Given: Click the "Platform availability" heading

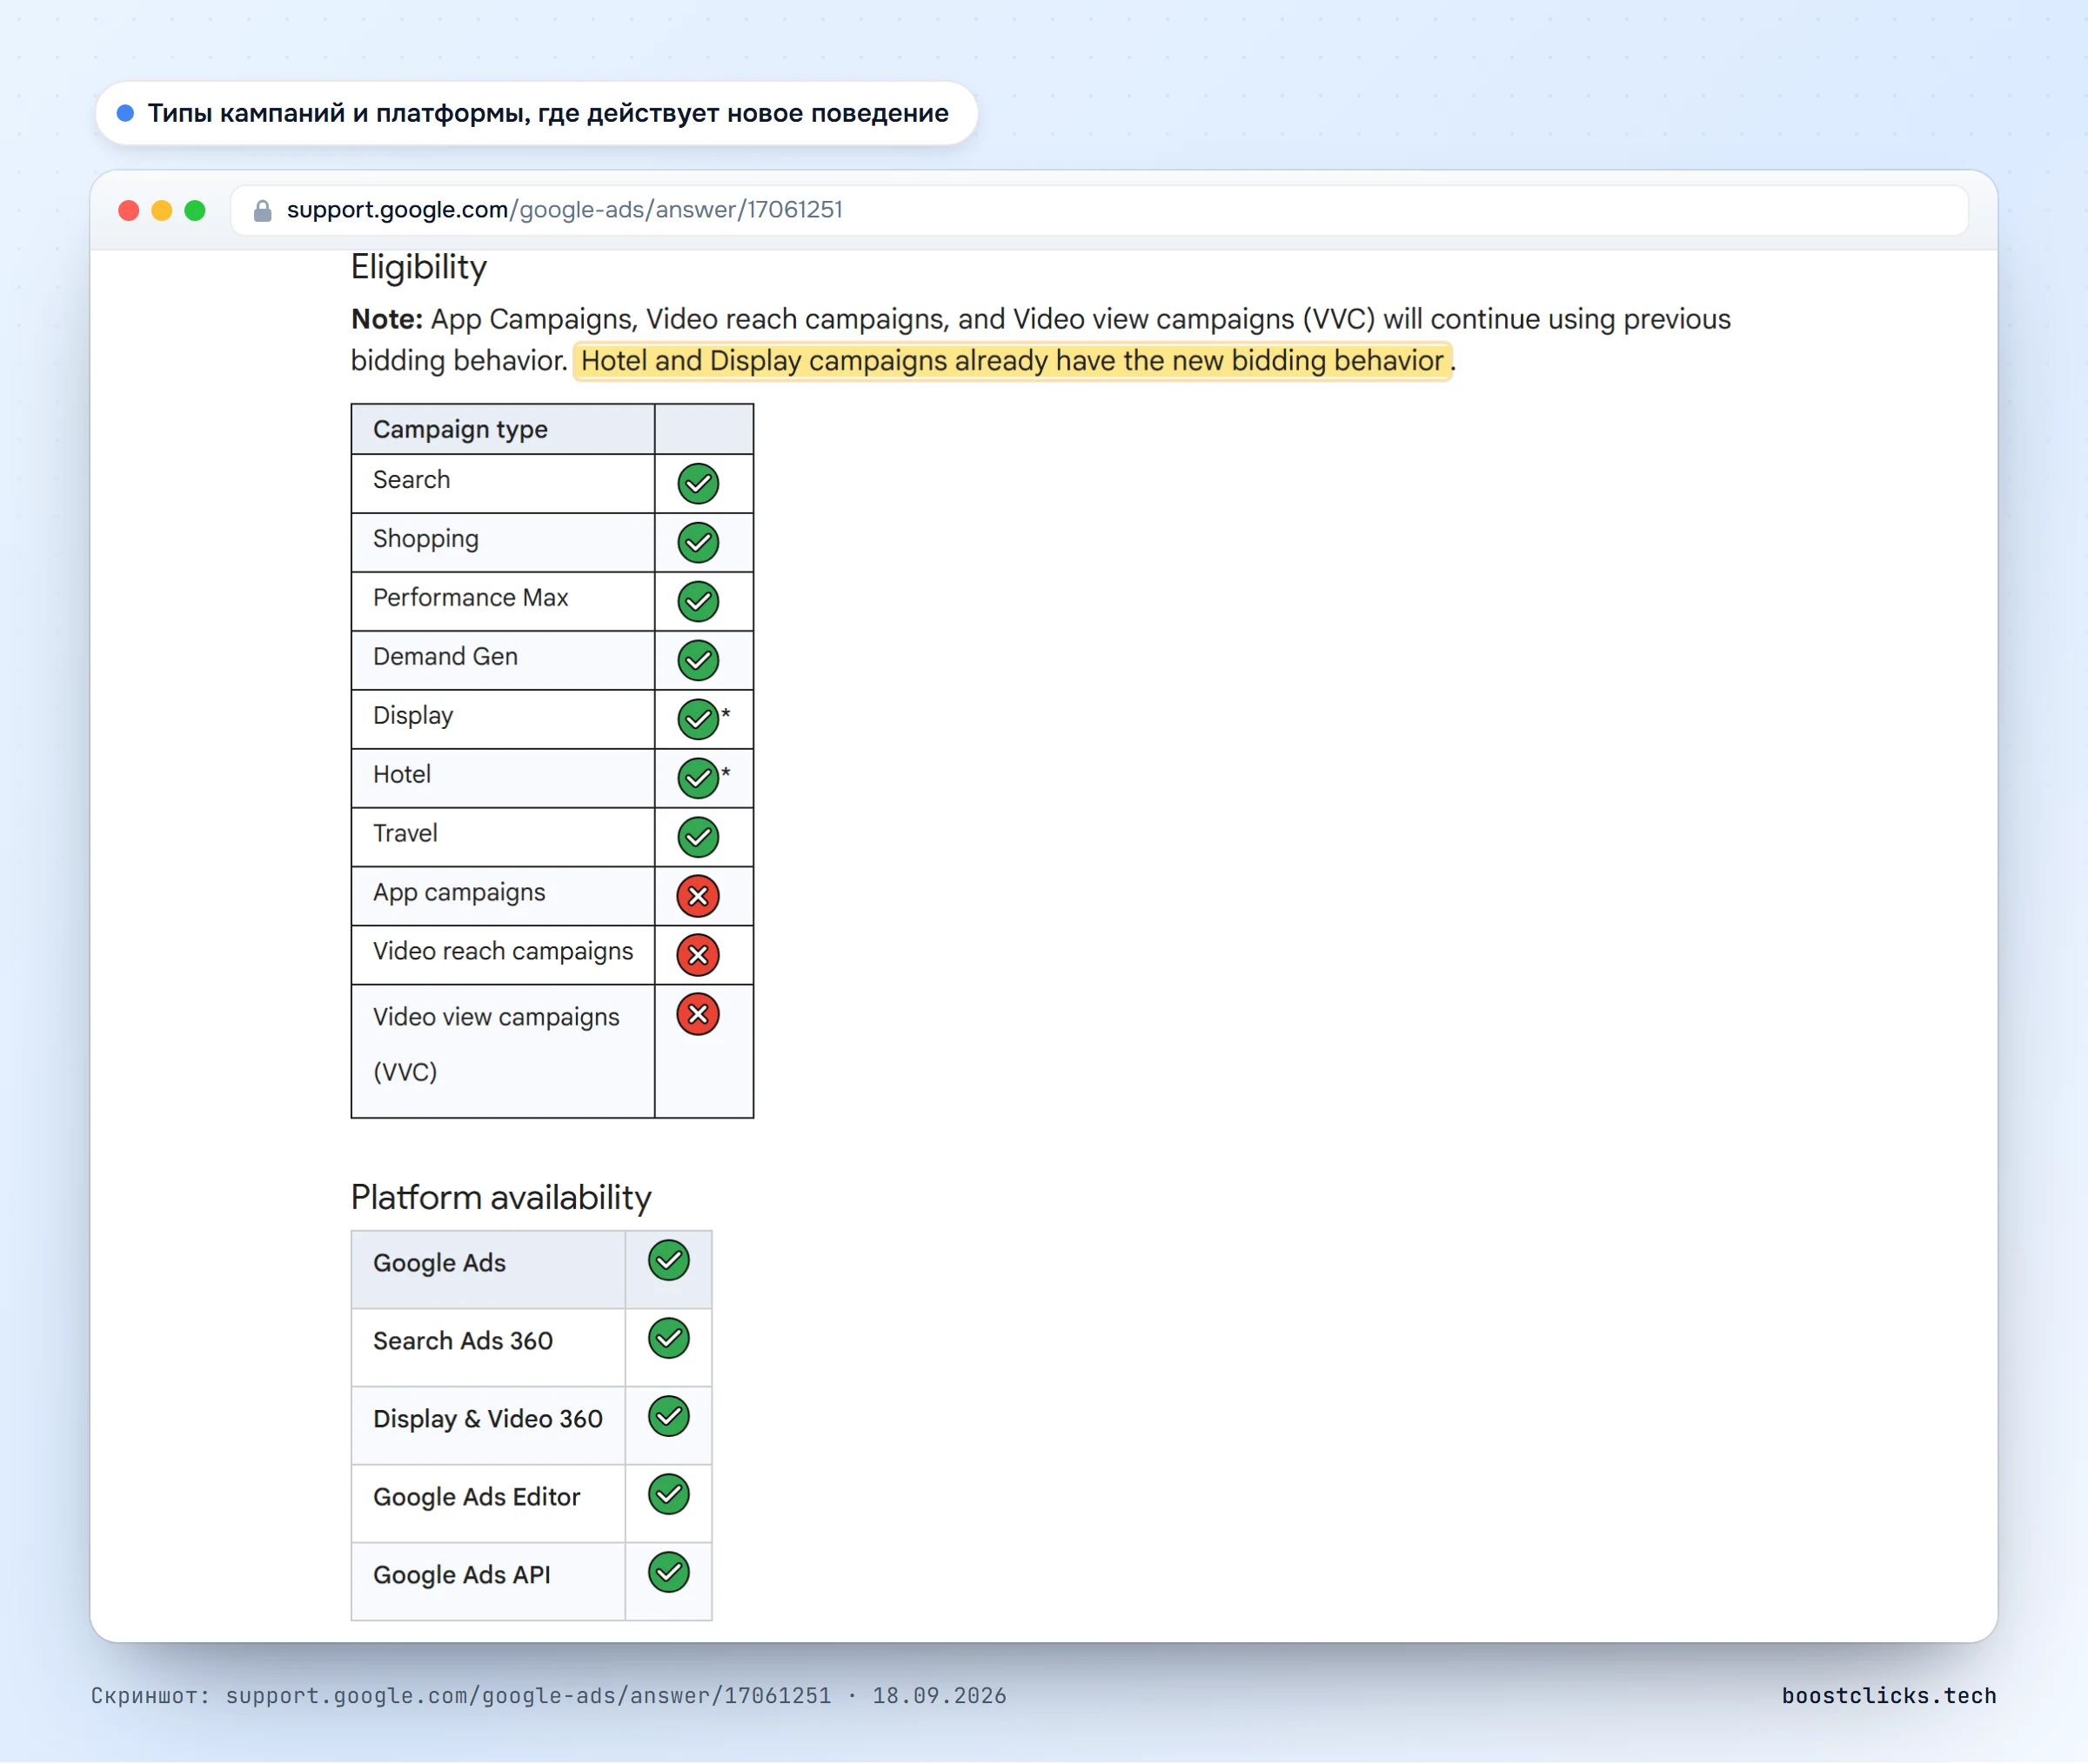Looking at the screenshot, I should click(x=501, y=1198).
